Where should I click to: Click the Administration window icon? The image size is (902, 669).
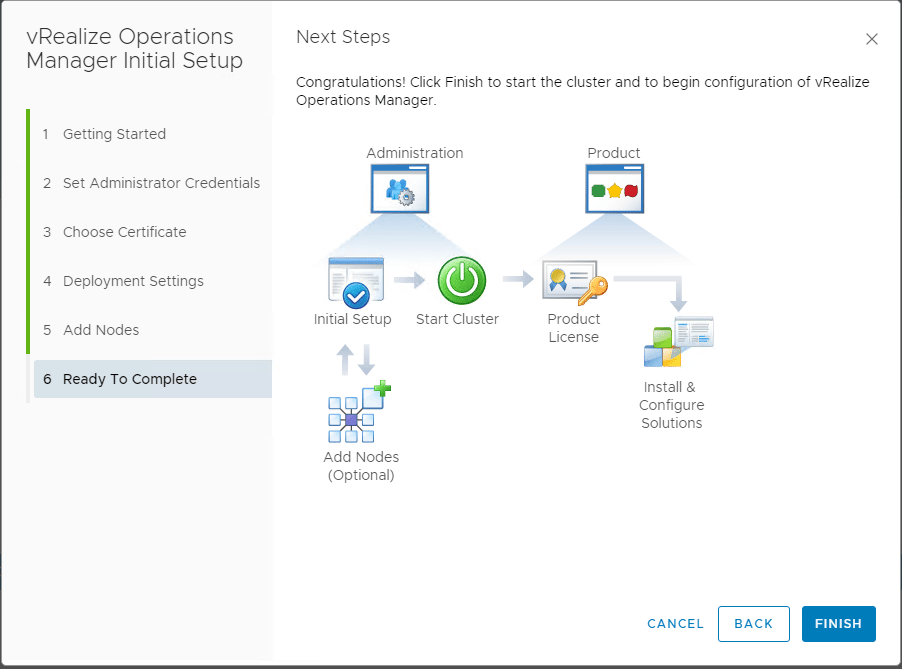point(400,189)
